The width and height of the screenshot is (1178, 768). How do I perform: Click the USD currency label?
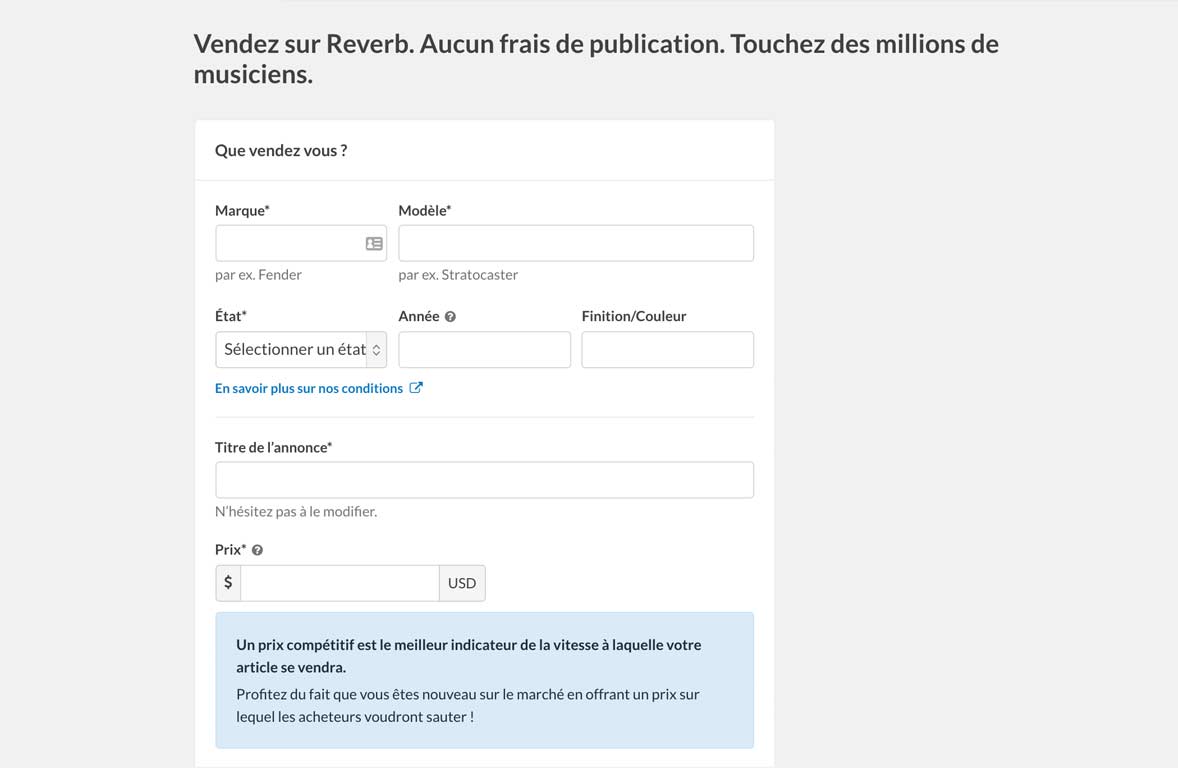coord(462,583)
